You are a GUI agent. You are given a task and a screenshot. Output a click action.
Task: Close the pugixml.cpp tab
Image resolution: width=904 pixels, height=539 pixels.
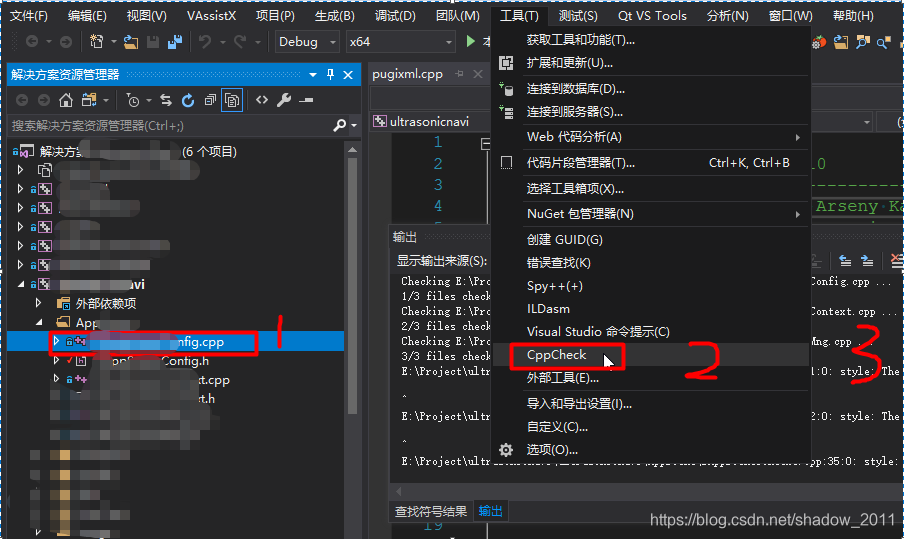(x=478, y=74)
